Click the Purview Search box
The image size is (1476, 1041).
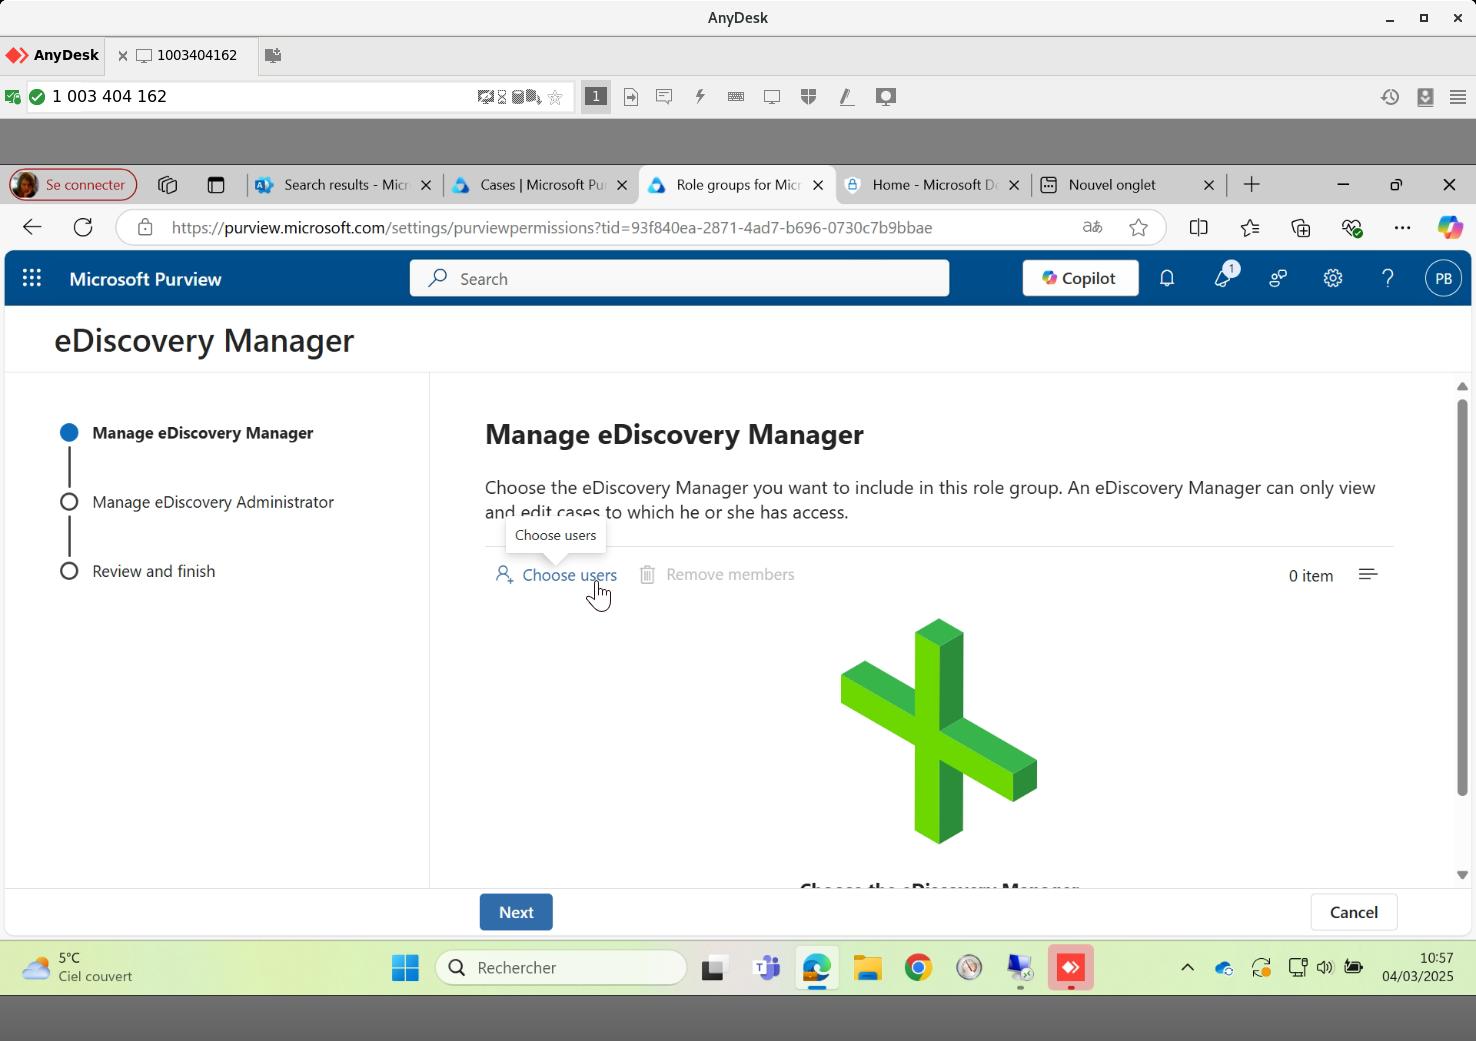pos(679,279)
